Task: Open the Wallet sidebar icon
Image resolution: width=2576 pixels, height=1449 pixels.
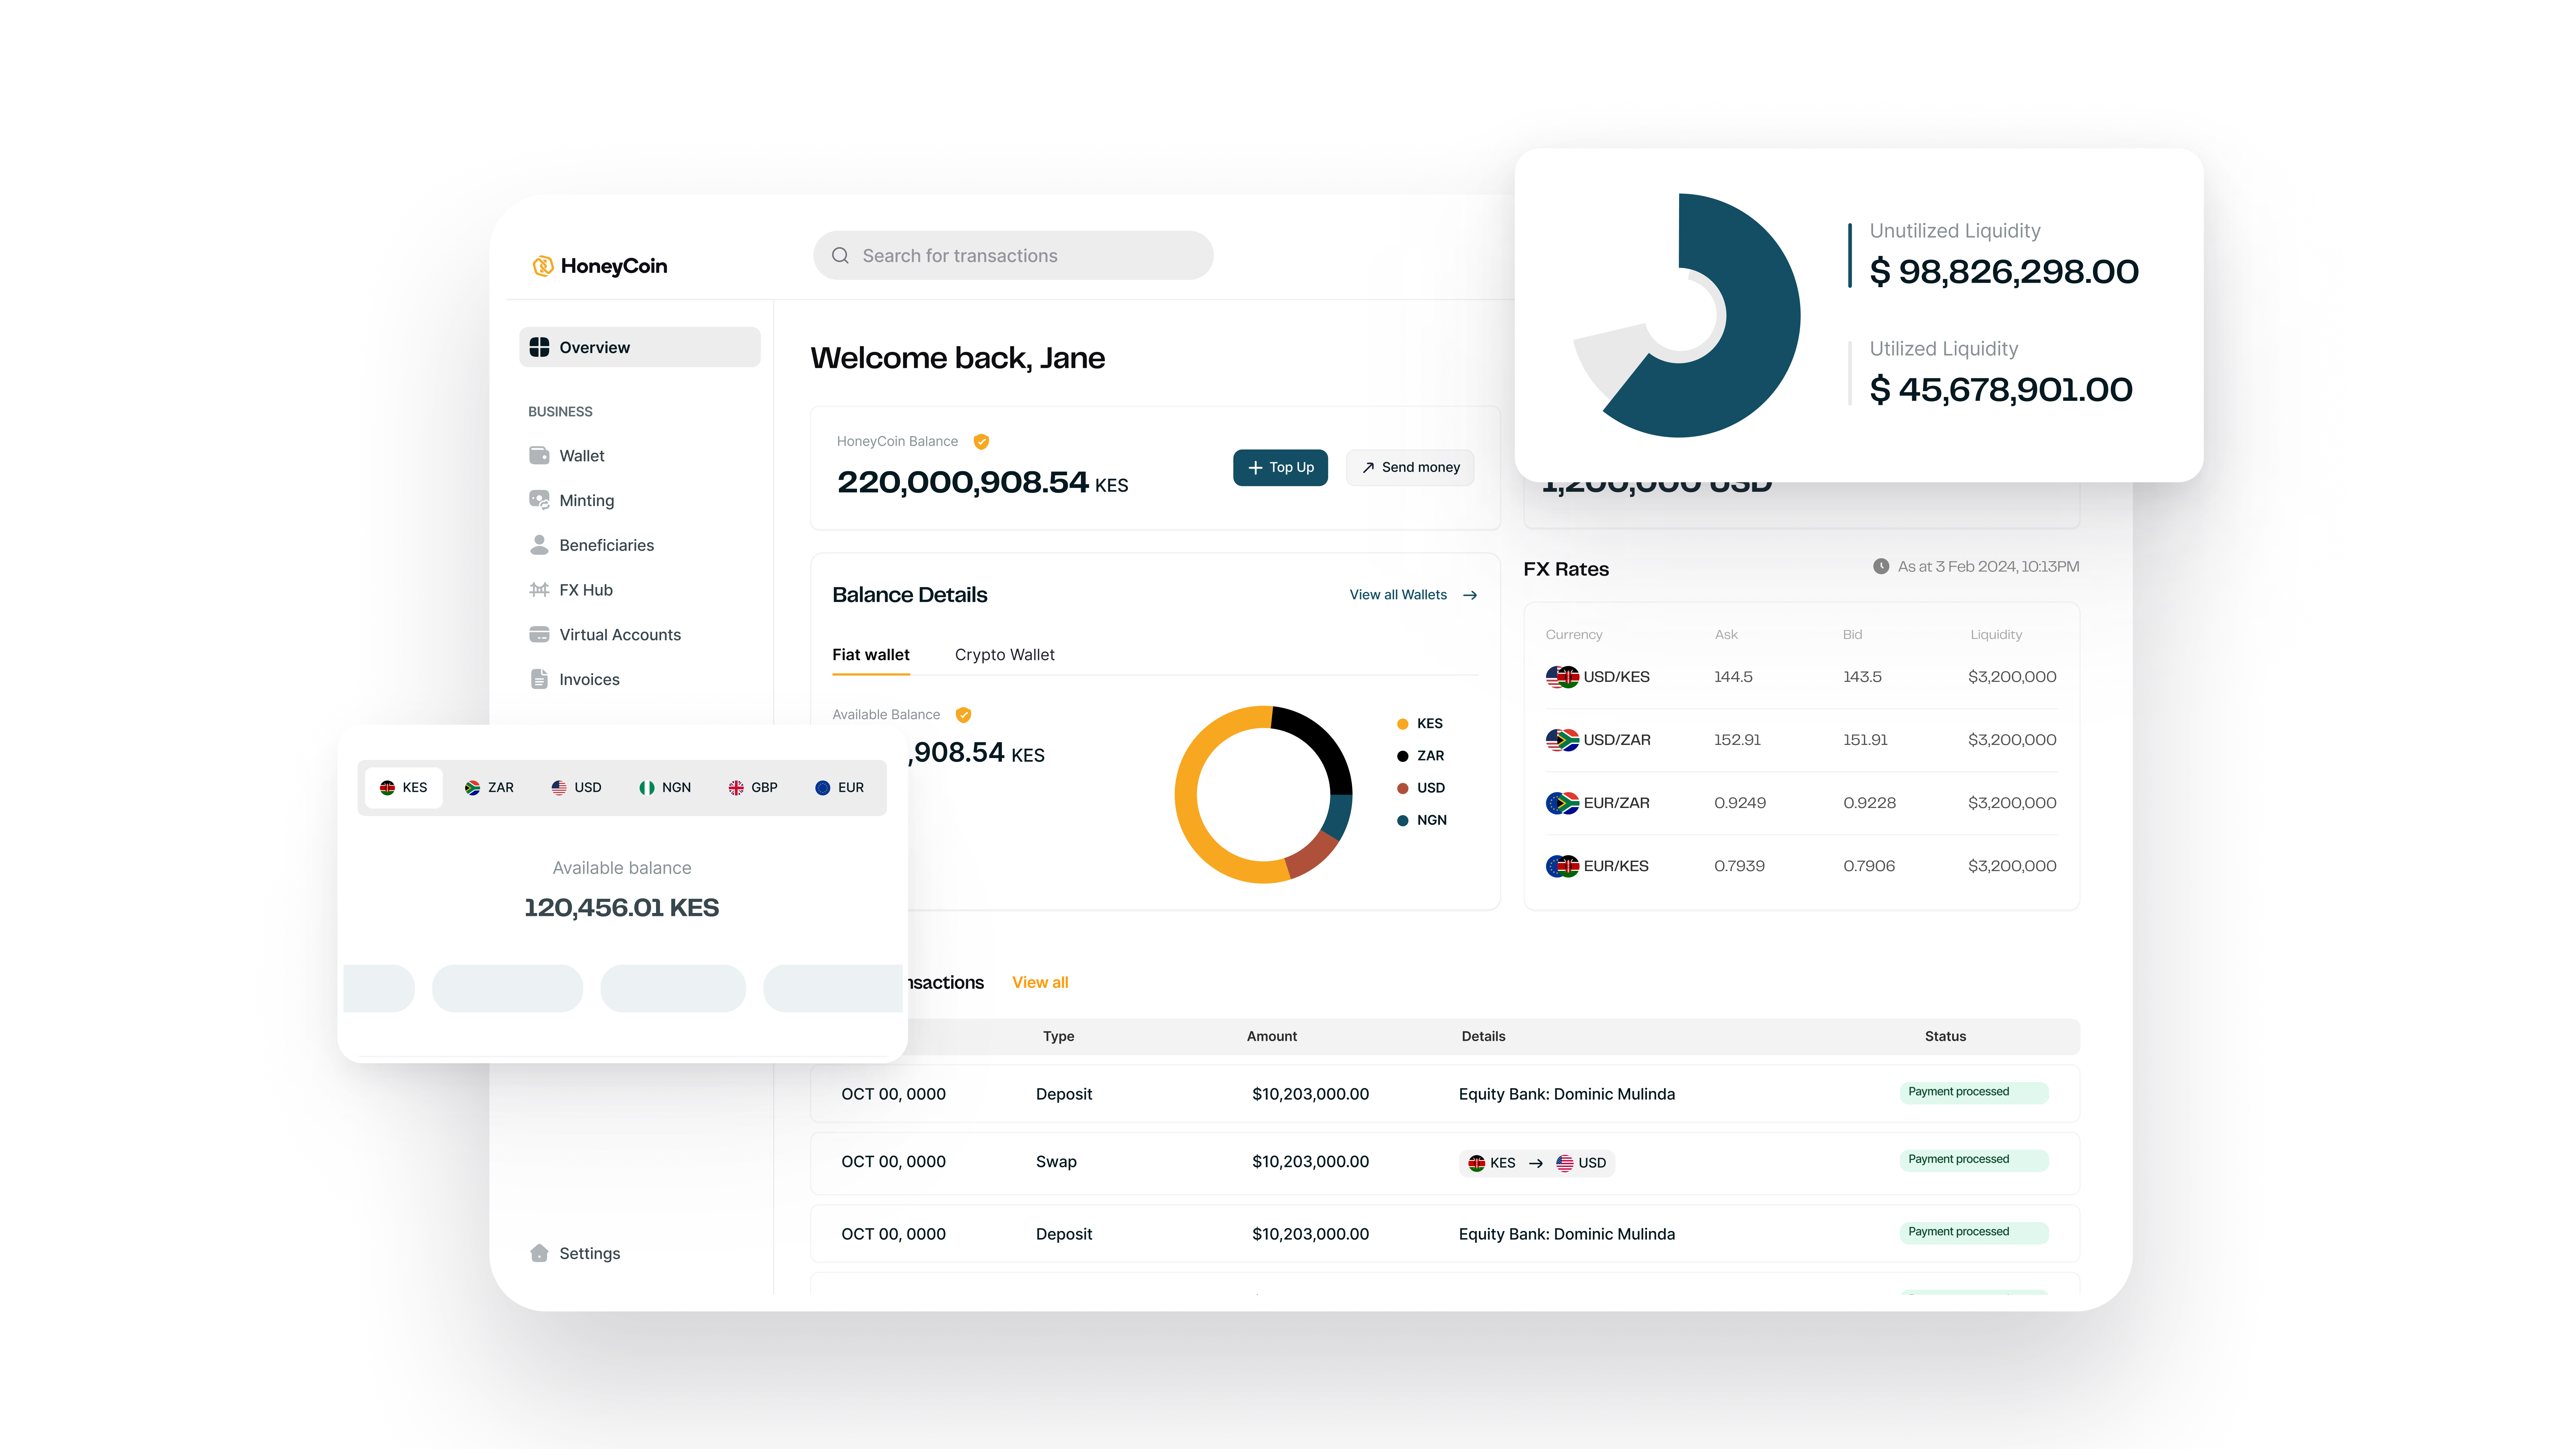Action: (x=539, y=456)
